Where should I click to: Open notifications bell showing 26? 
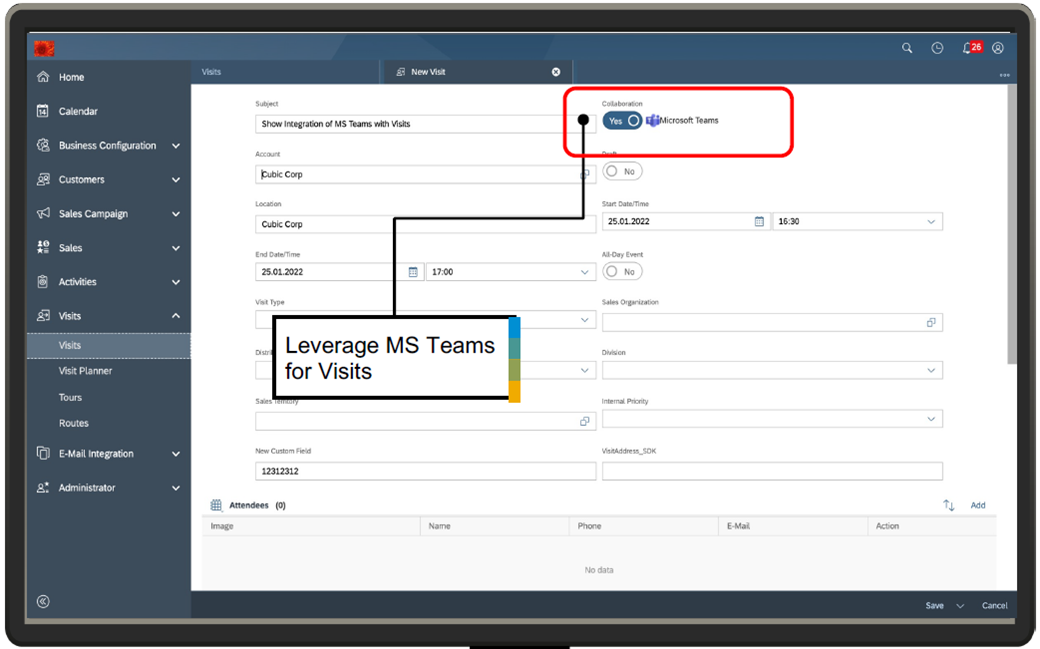(972, 48)
